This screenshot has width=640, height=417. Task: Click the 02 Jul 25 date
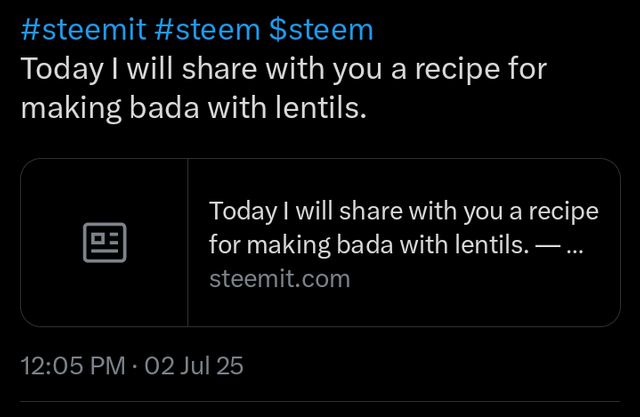194,366
